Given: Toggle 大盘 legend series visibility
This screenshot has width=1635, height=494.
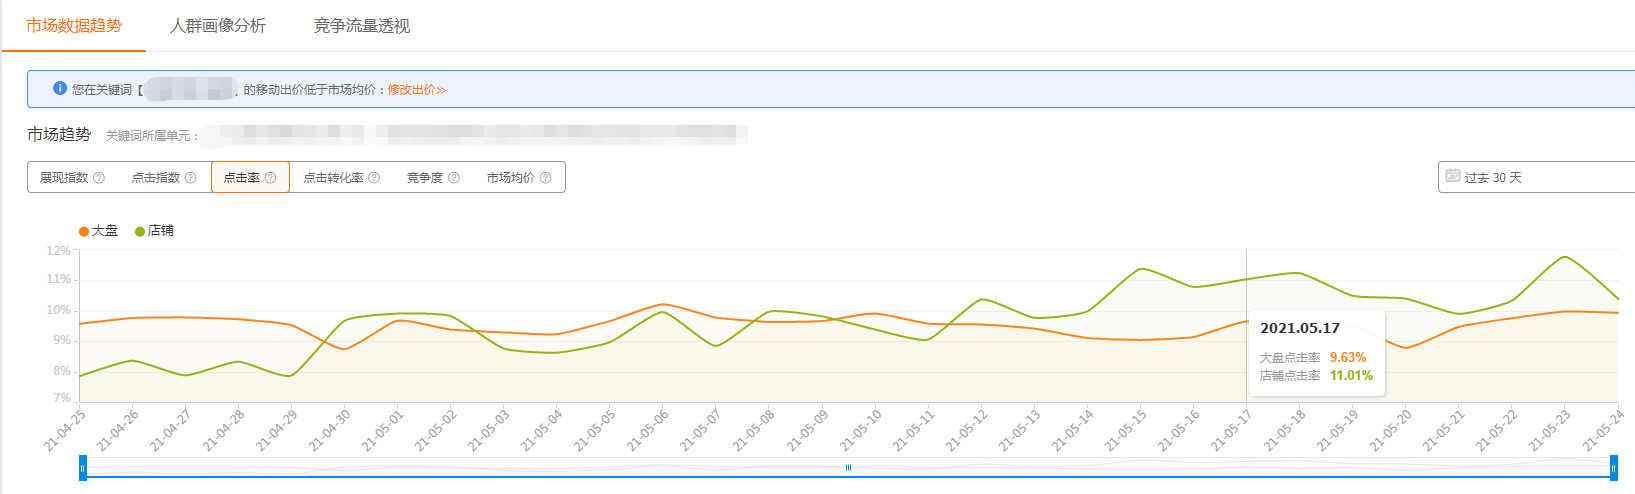Looking at the screenshot, I should click(98, 231).
